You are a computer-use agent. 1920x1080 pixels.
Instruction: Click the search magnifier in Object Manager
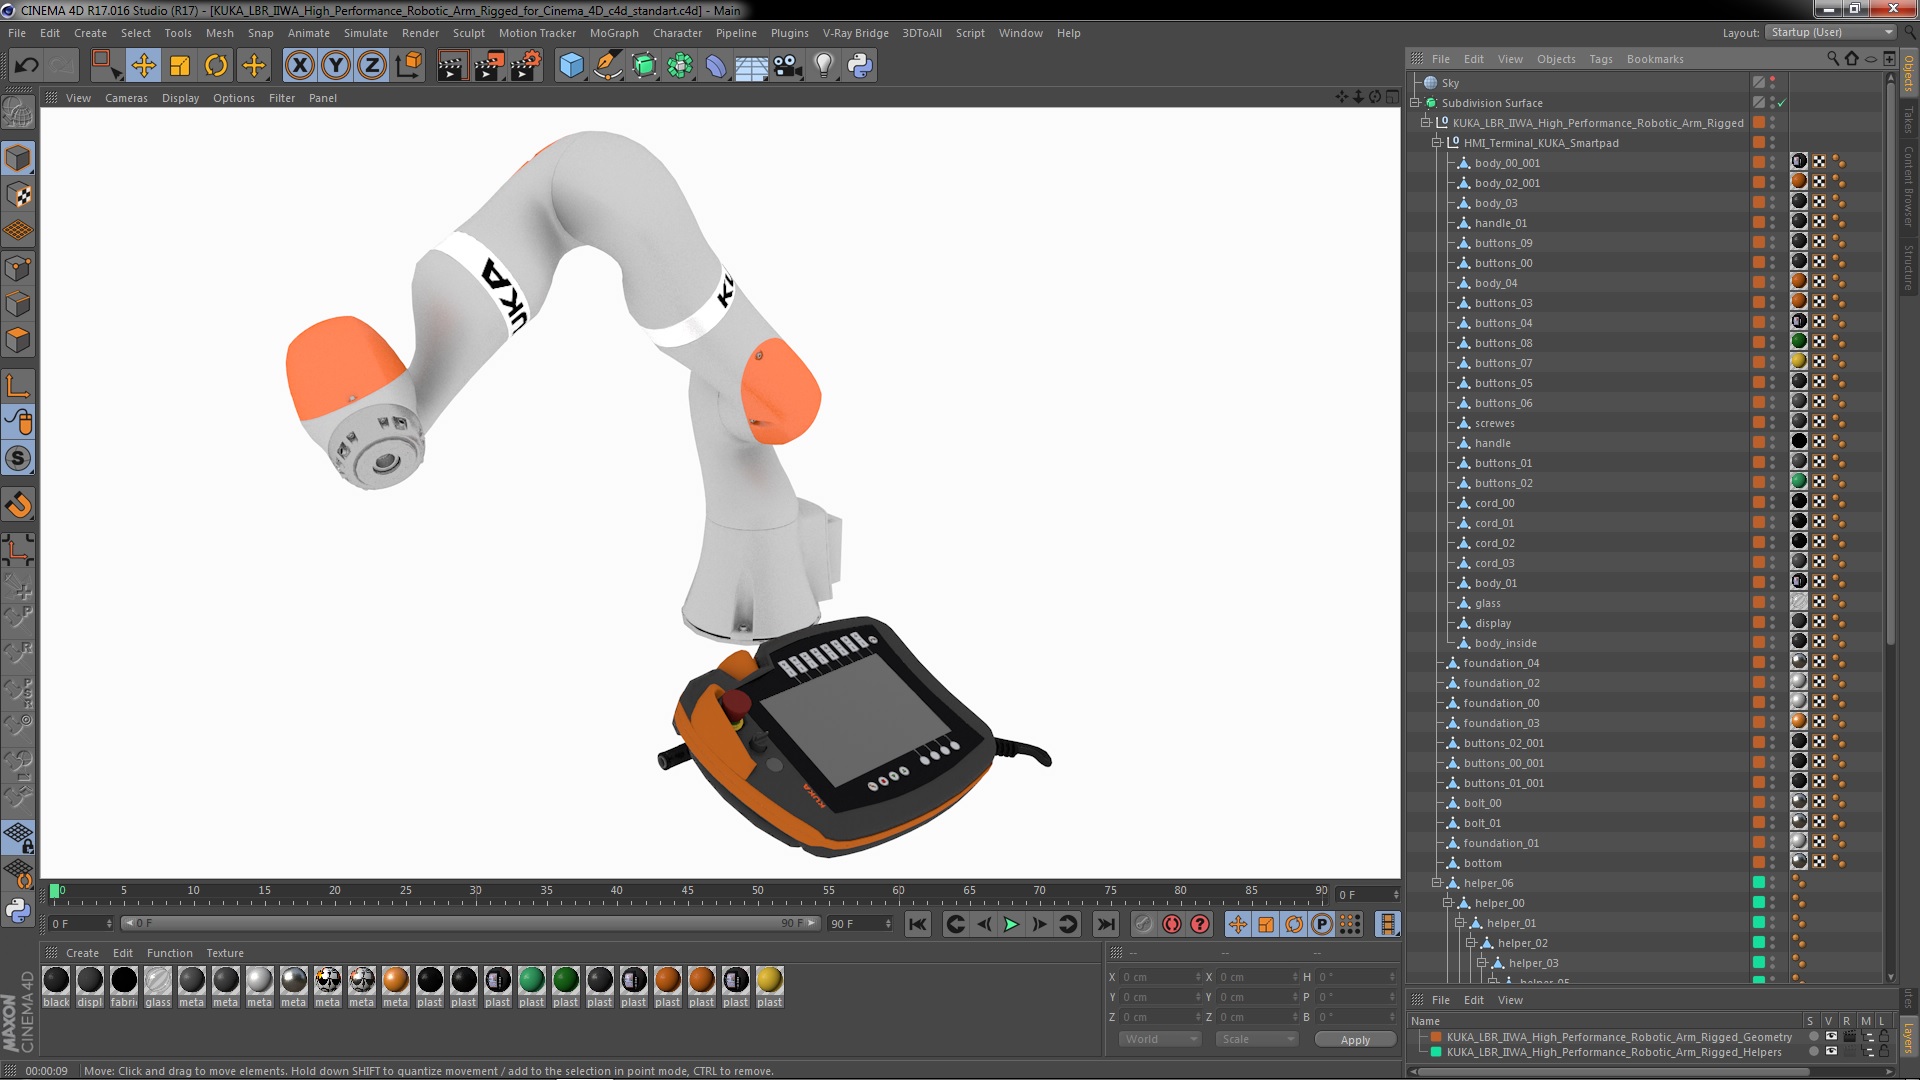(x=1832, y=59)
